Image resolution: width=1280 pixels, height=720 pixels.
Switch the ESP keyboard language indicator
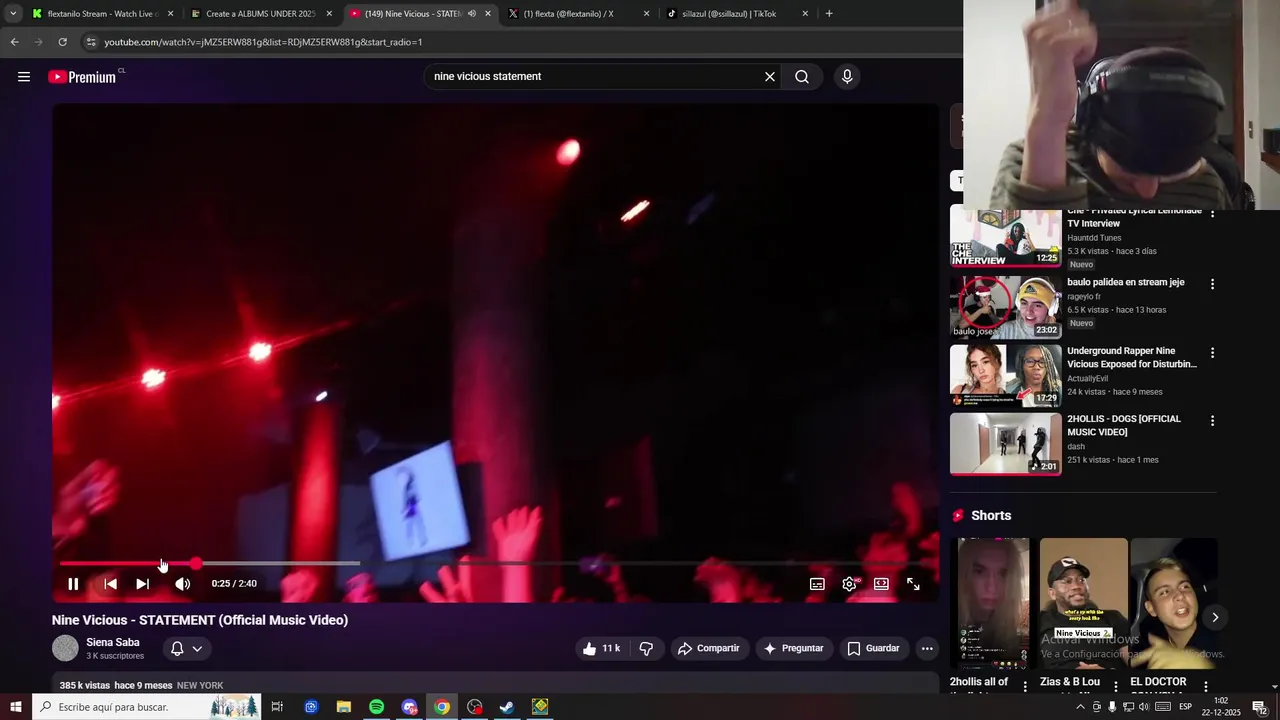click(1185, 707)
